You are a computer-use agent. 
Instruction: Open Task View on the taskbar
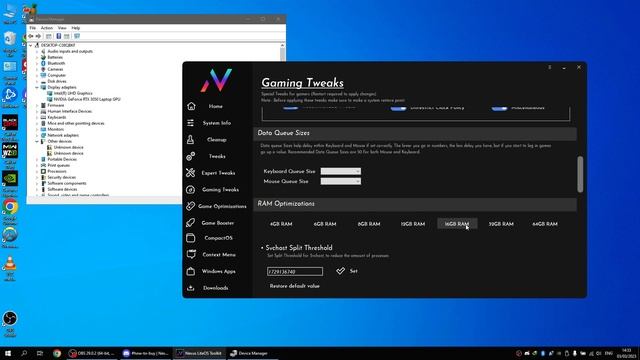[x=40, y=353]
